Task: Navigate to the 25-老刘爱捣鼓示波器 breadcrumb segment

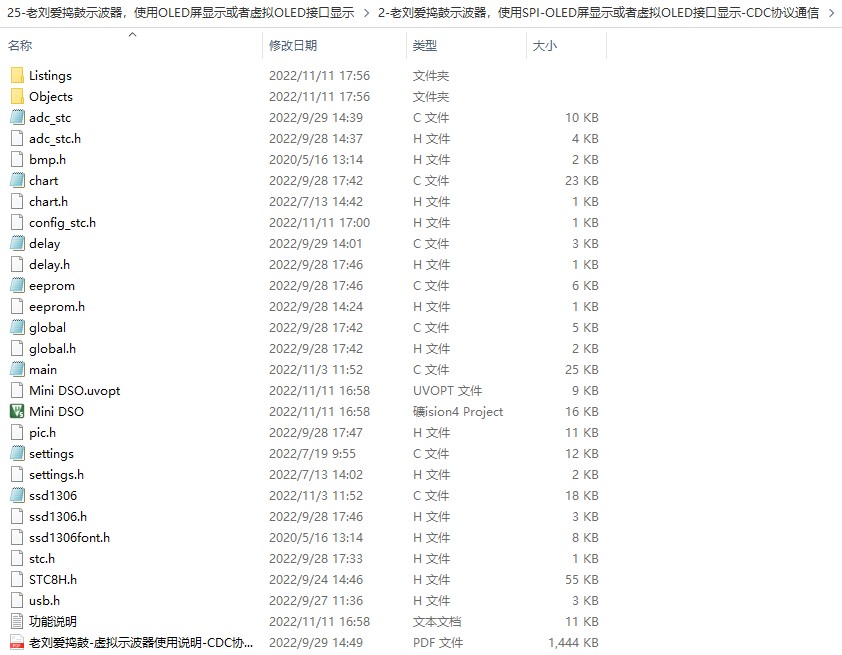Action: pos(180,13)
